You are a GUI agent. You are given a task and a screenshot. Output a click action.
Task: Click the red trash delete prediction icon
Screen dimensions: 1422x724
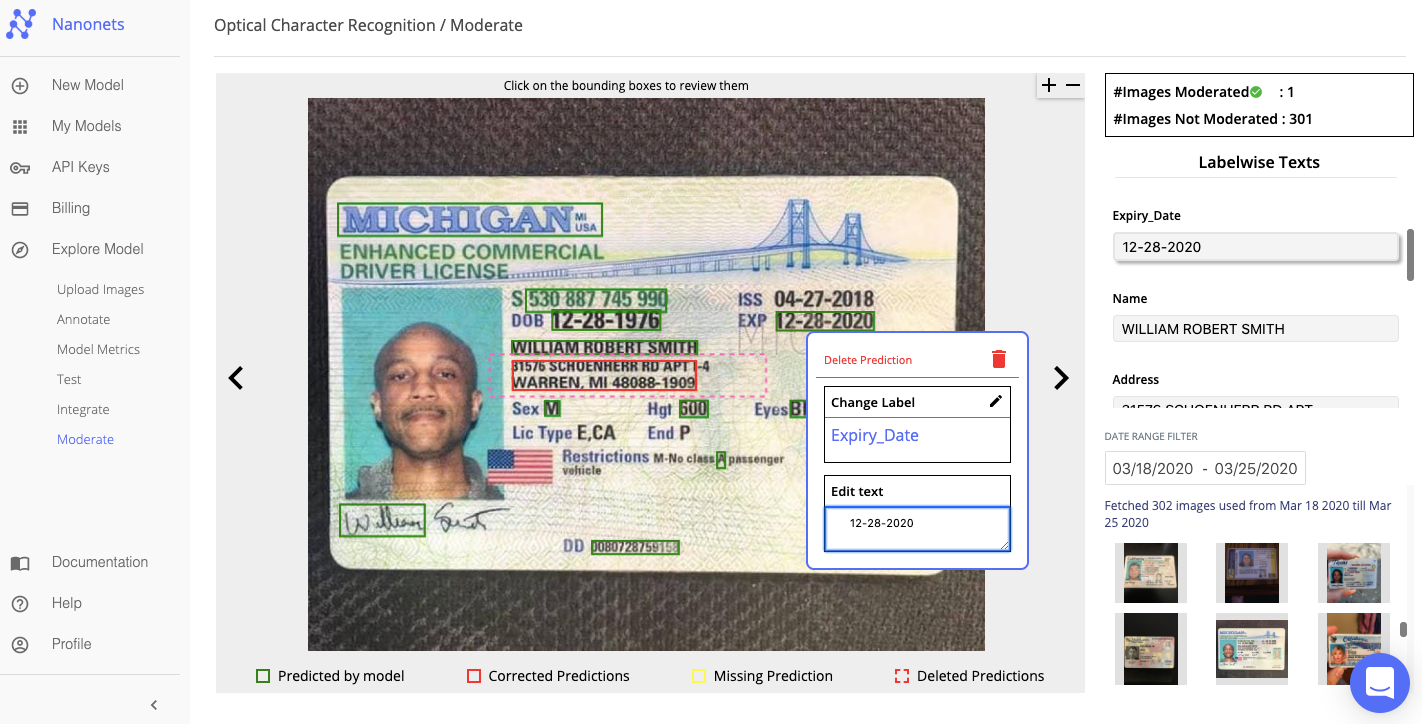(x=998, y=359)
